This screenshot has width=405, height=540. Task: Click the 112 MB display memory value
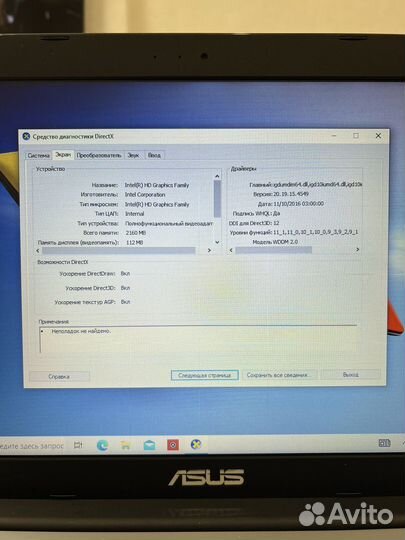(134, 242)
